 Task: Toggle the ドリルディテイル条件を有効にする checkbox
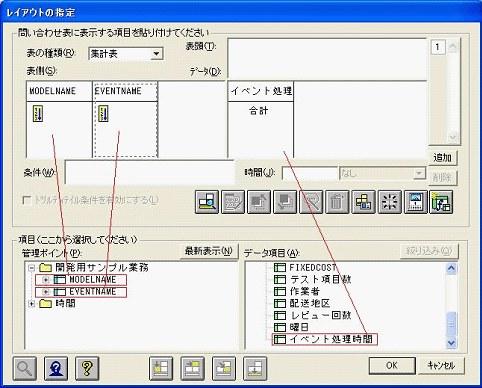[27, 201]
